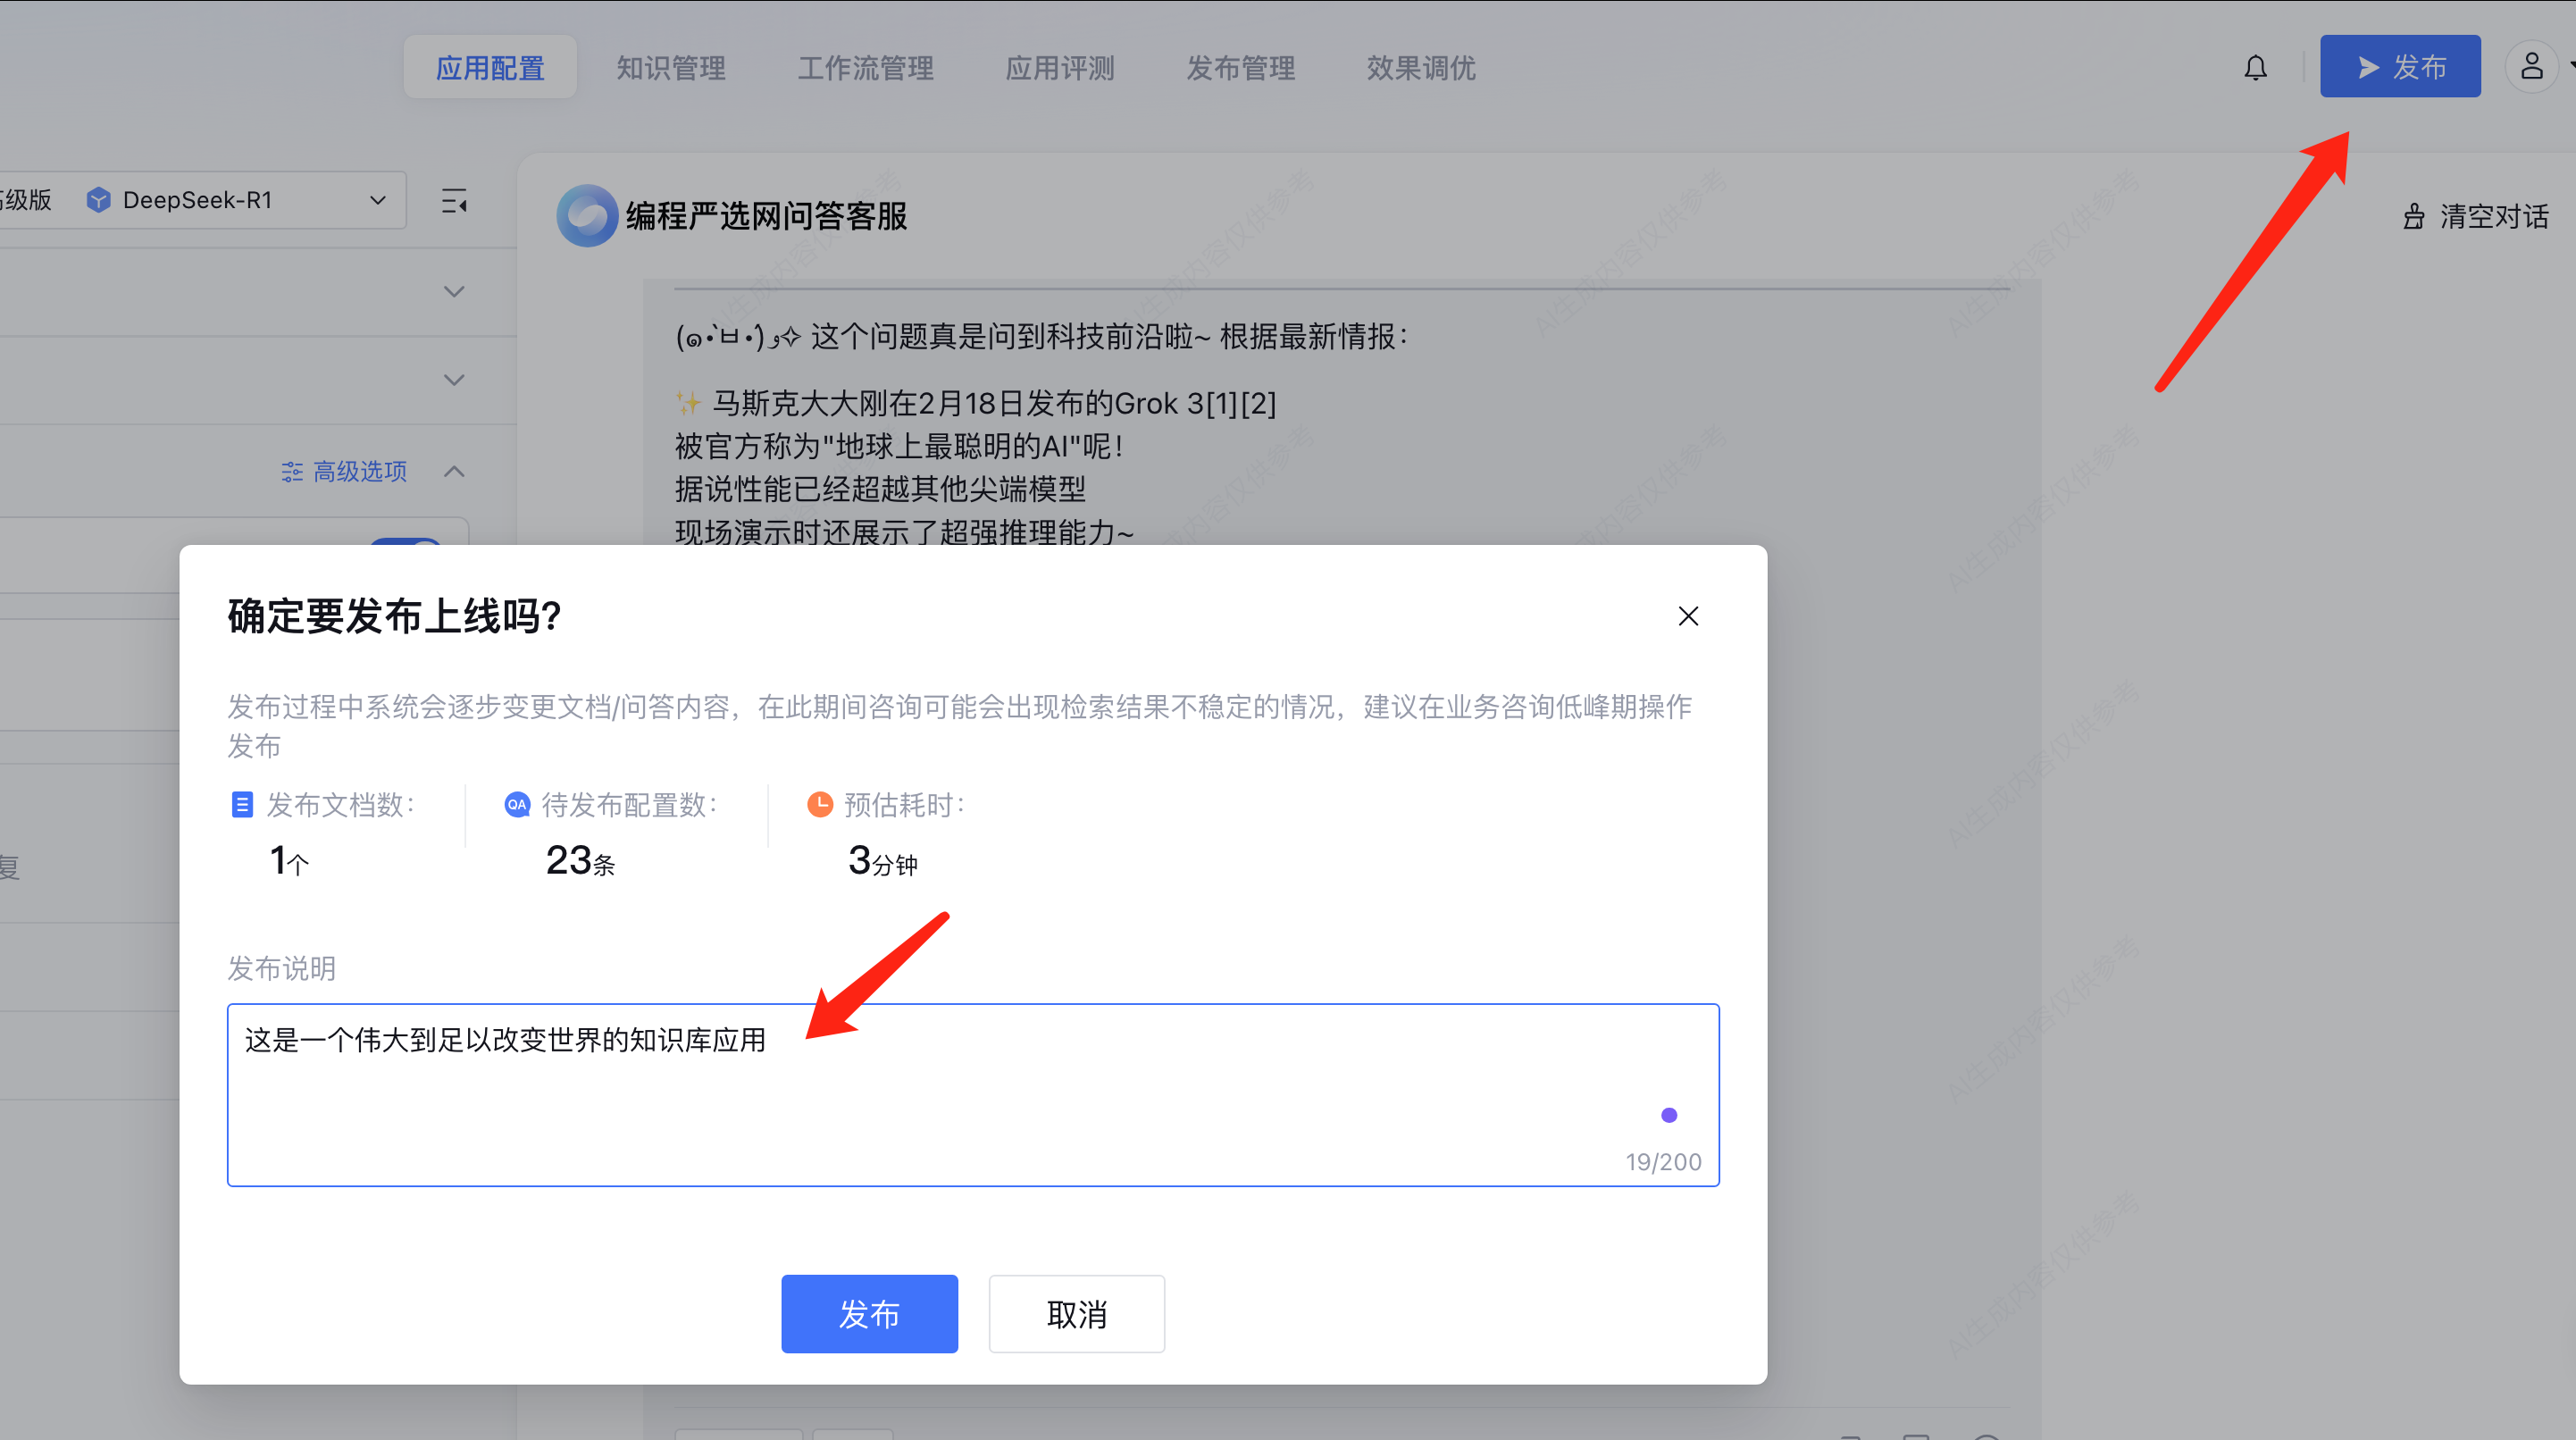Click the purple dot in textarea

1669,1115
